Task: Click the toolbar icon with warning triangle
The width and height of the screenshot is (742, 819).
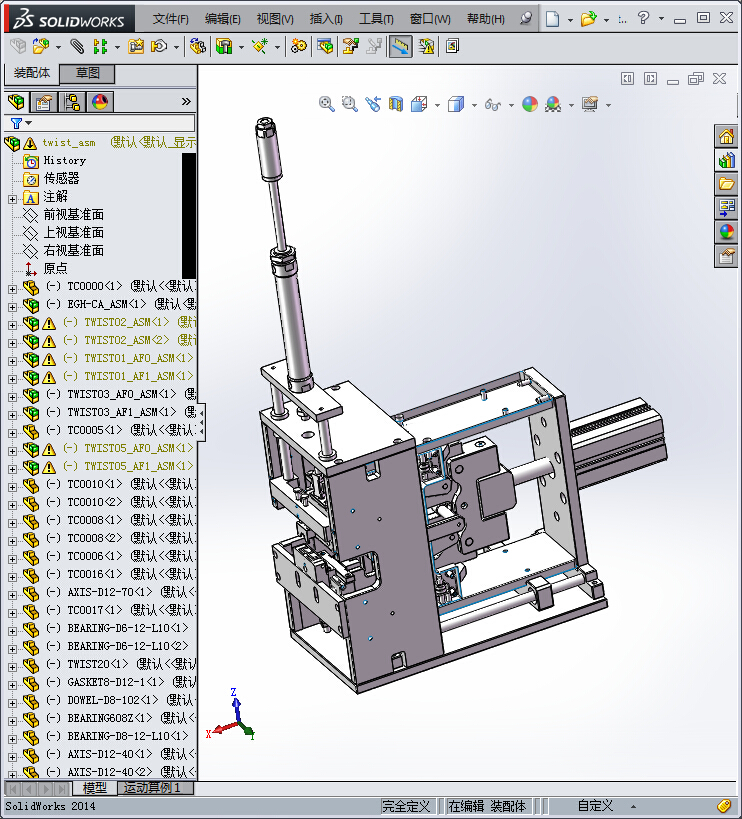Action: tap(427, 46)
